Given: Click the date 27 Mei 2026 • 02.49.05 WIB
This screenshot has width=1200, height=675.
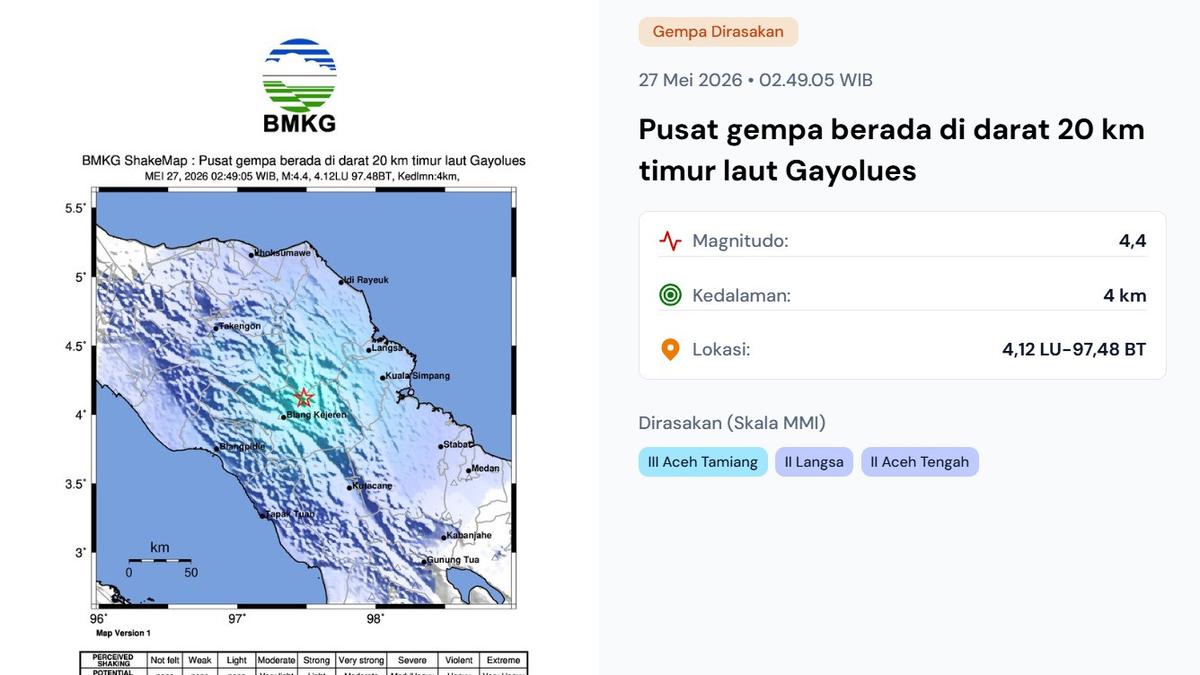Looking at the screenshot, I should pos(756,80).
